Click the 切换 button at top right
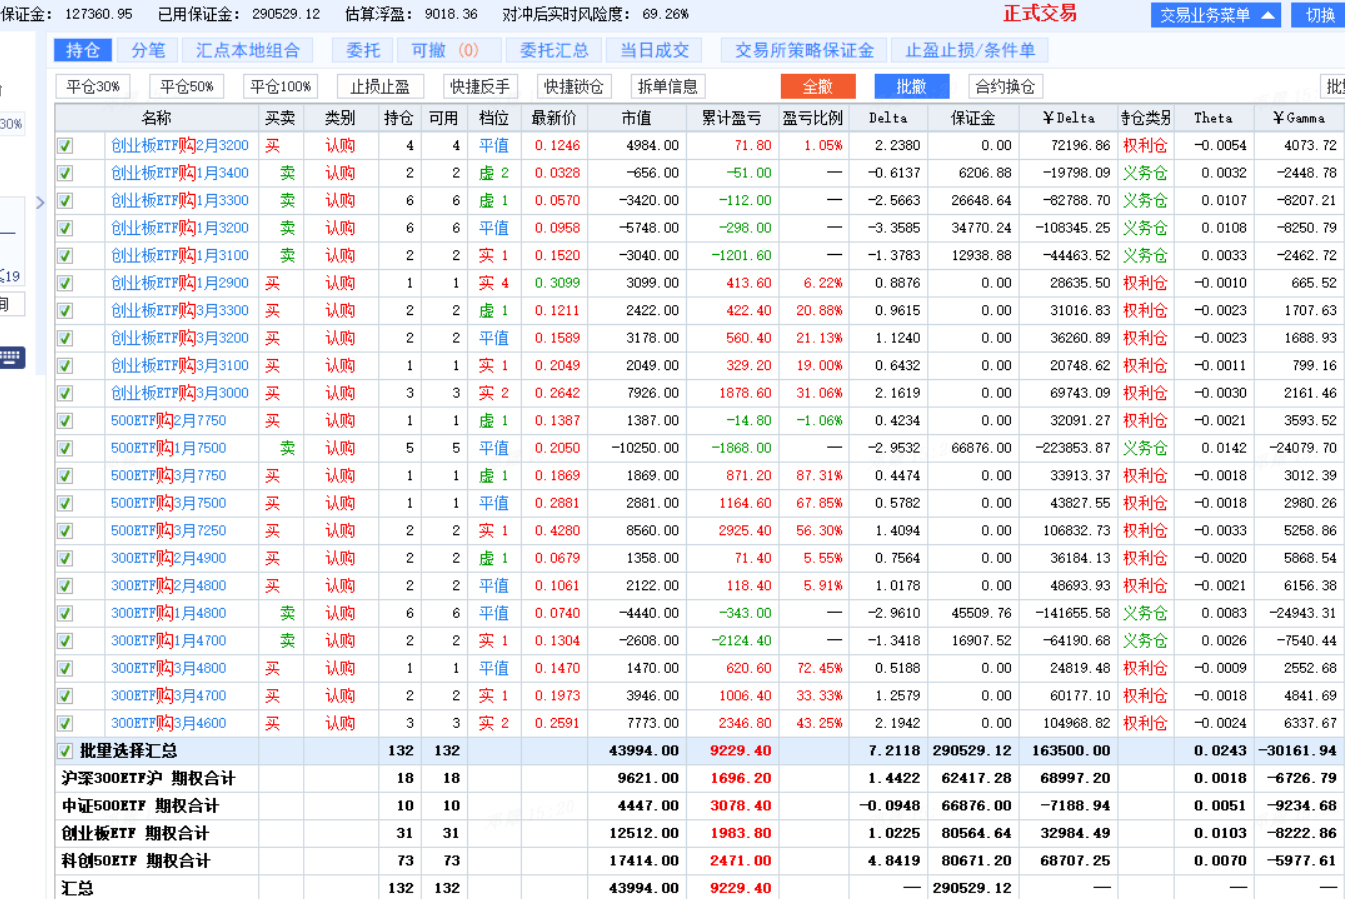1345x899 pixels. pyautogui.click(x=1319, y=15)
